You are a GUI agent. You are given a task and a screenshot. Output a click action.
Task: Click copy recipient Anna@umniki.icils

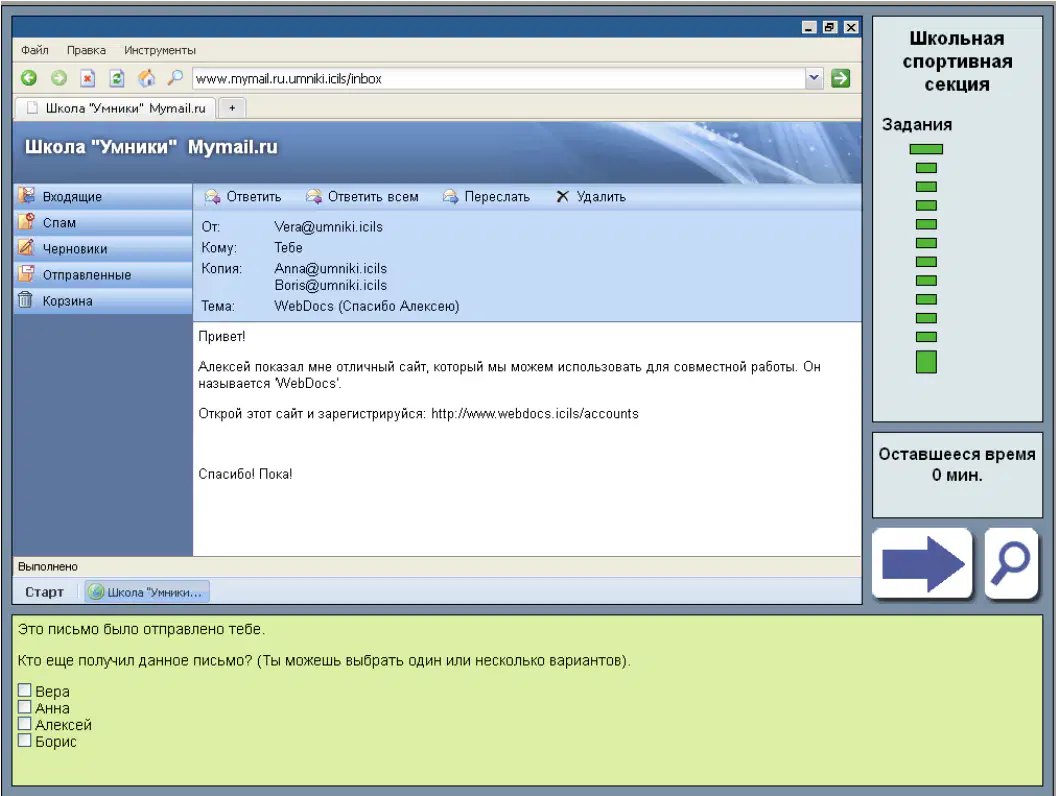click(x=331, y=269)
